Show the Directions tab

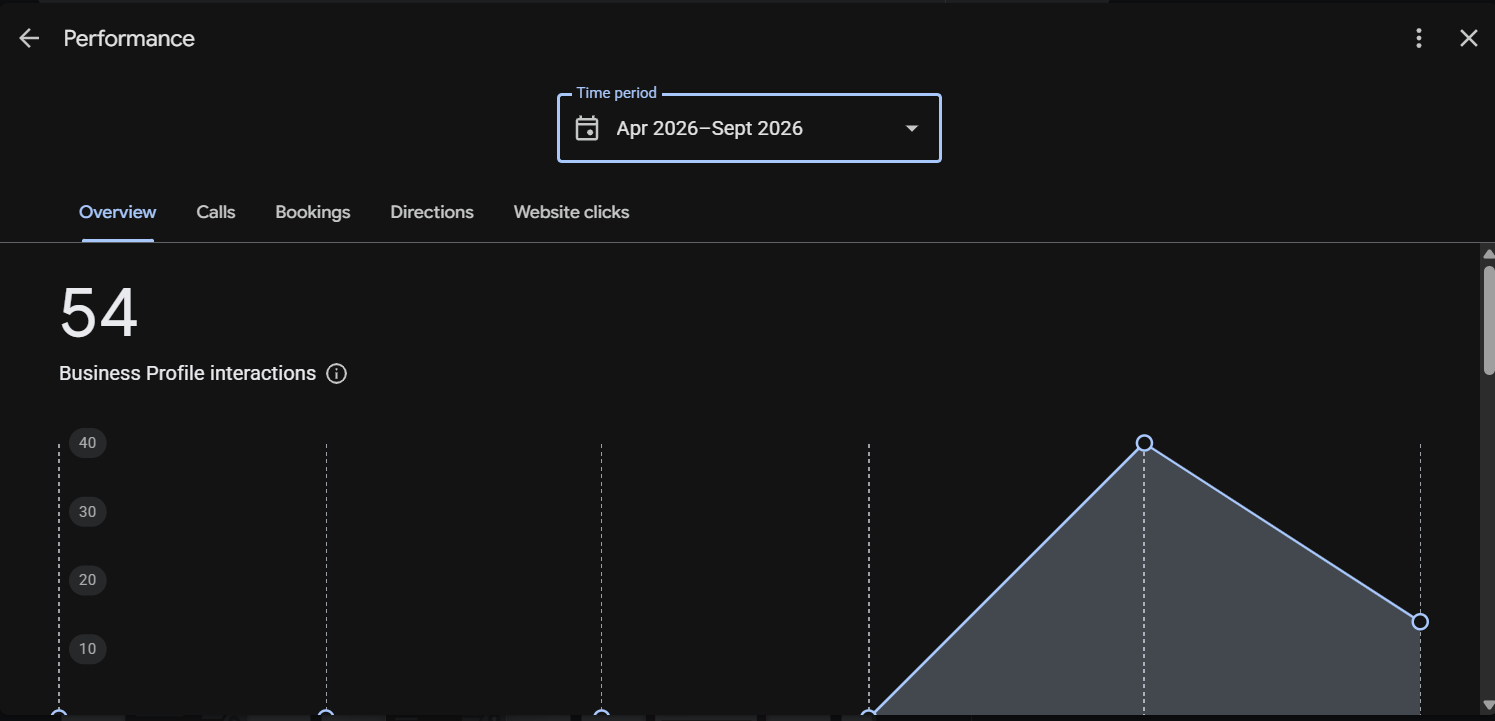pos(432,212)
